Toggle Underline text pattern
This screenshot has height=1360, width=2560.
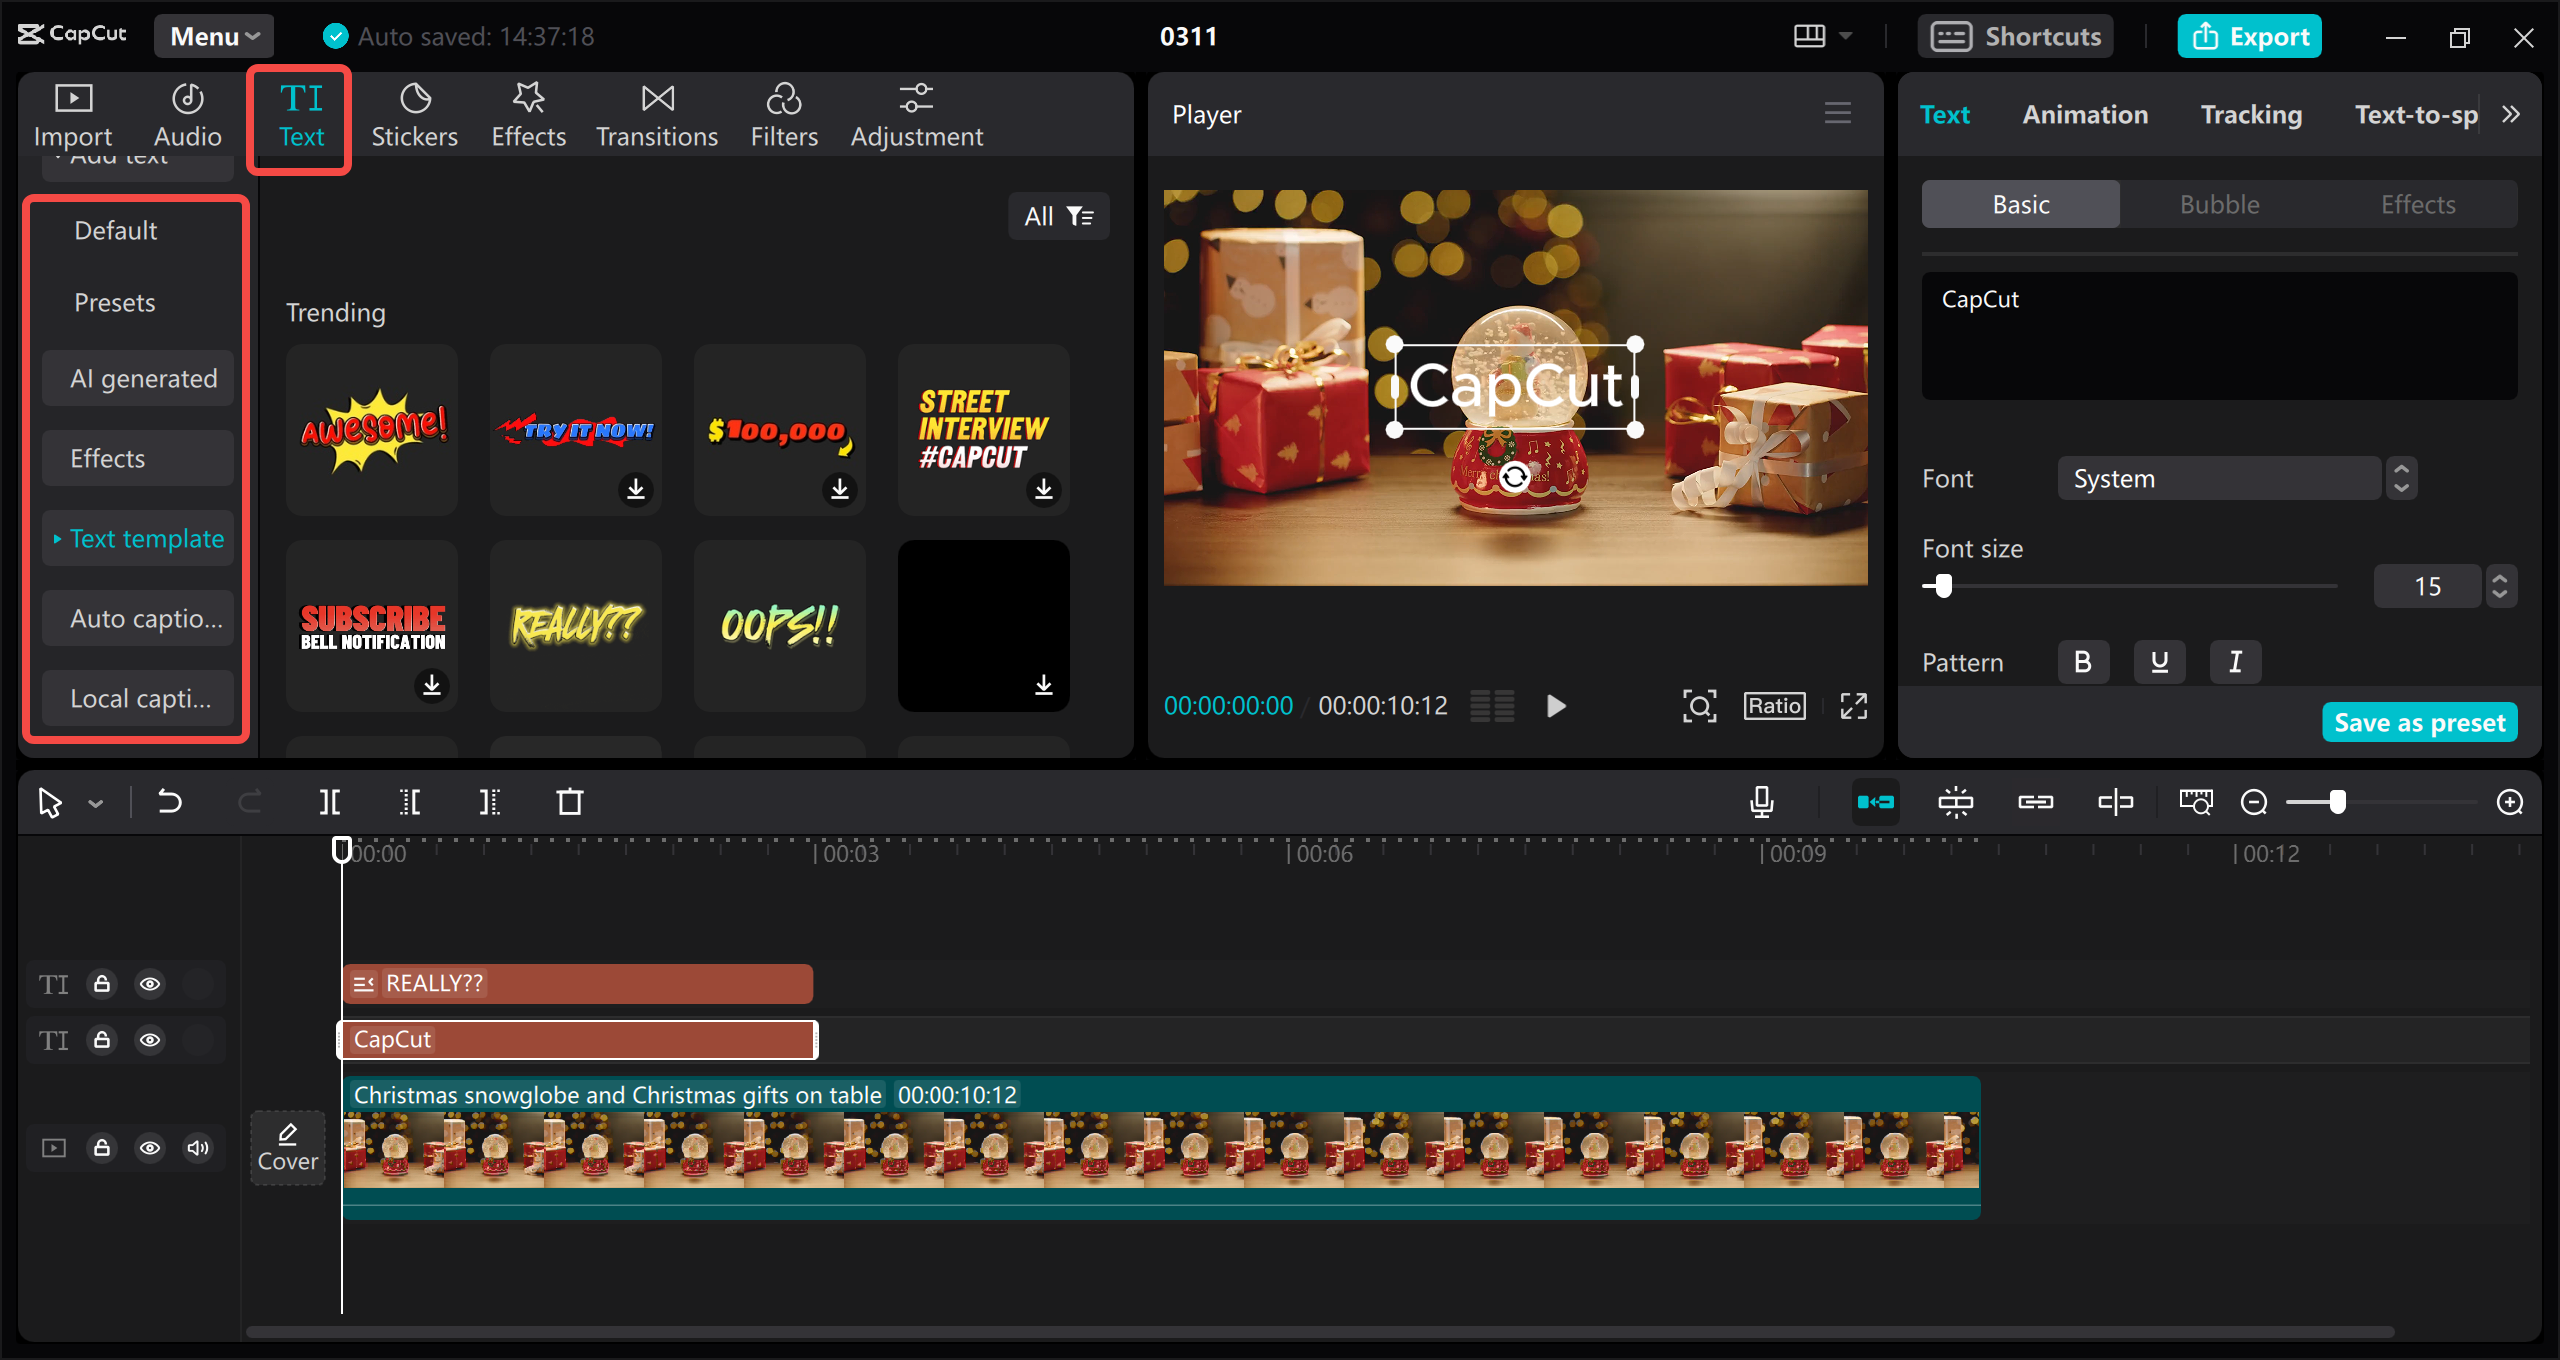click(x=2160, y=662)
